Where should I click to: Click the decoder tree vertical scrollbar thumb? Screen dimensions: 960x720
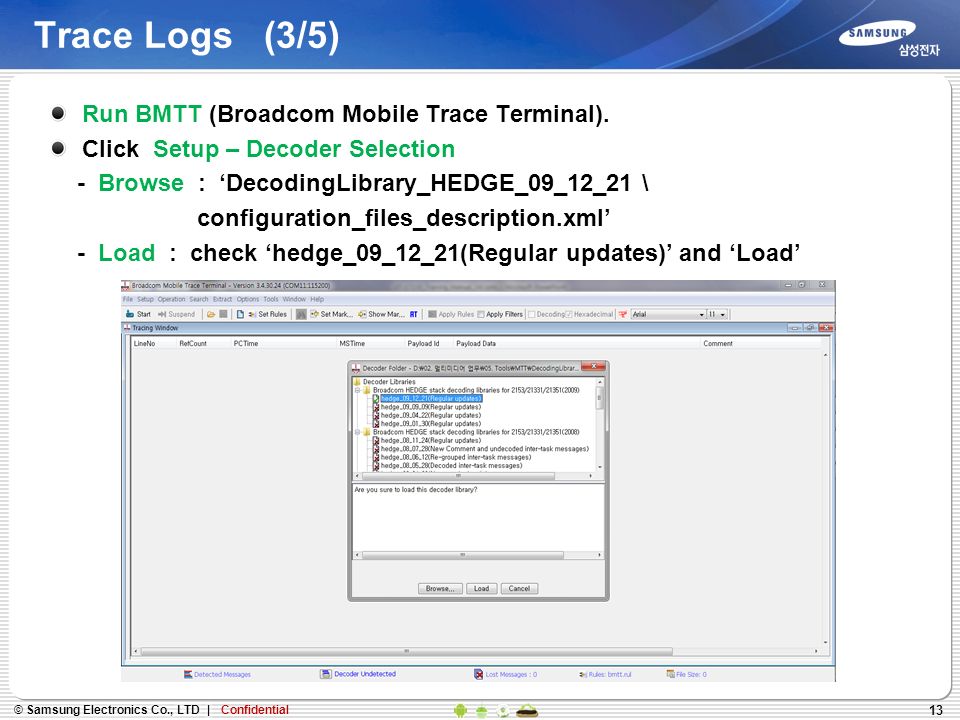599,400
